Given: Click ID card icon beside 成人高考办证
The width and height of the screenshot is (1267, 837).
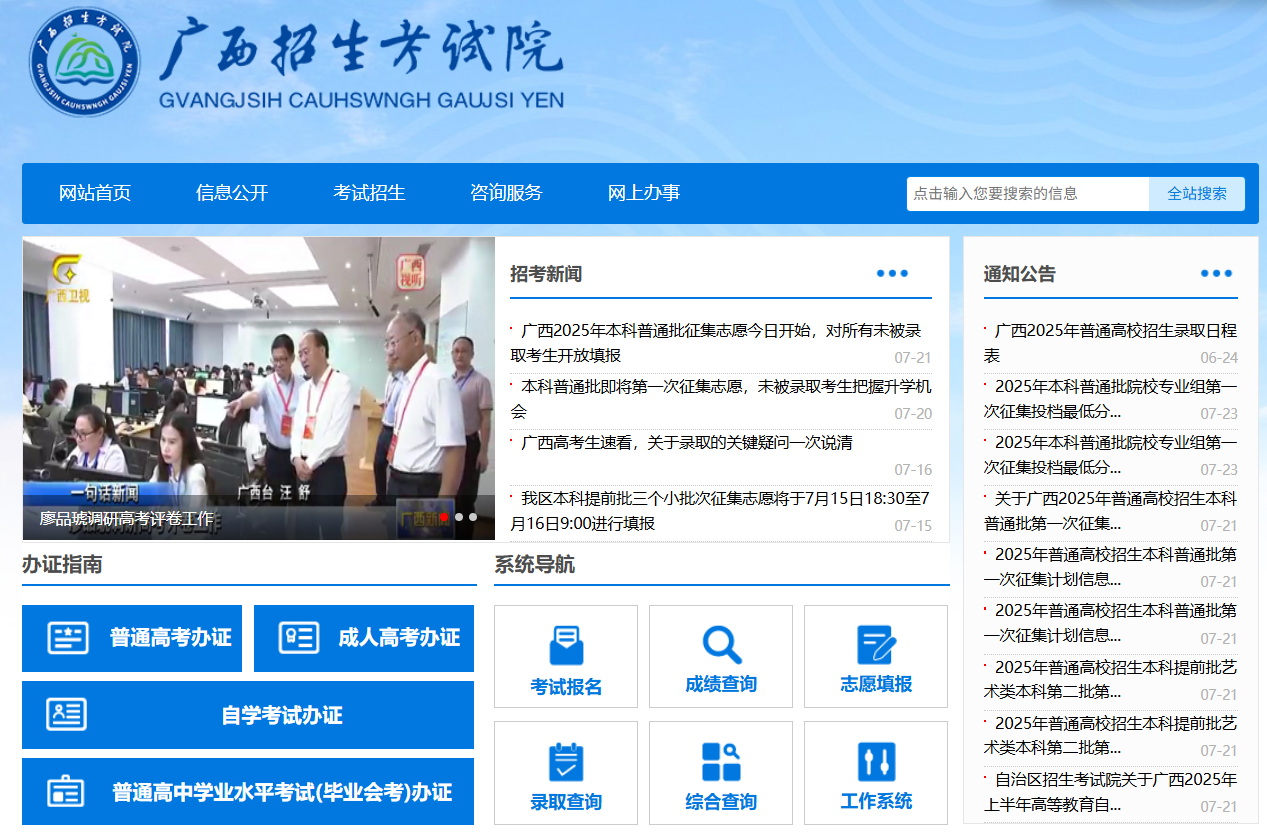Looking at the screenshot, I should click(299, 638).
